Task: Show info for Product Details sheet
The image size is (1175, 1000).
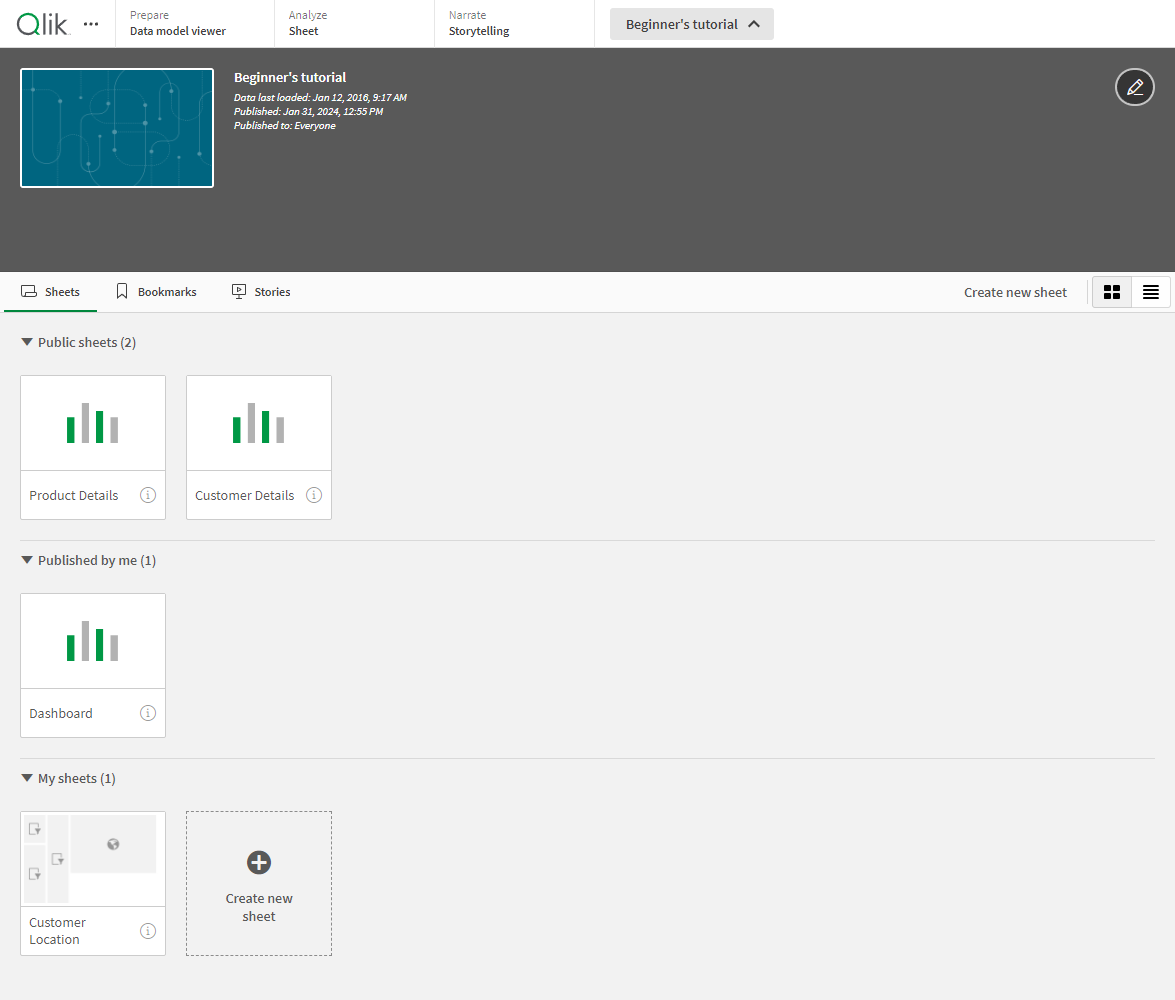Action: click(148, 495)
